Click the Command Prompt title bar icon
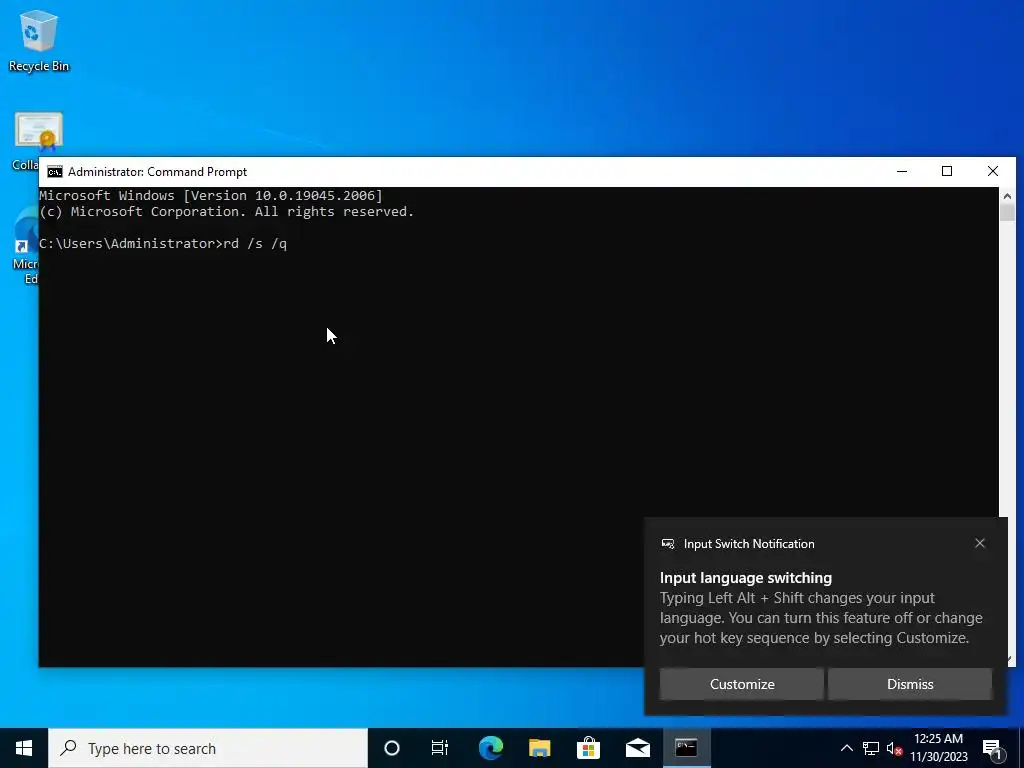This screenshot has height=768, width=1024. pos(55,172)
